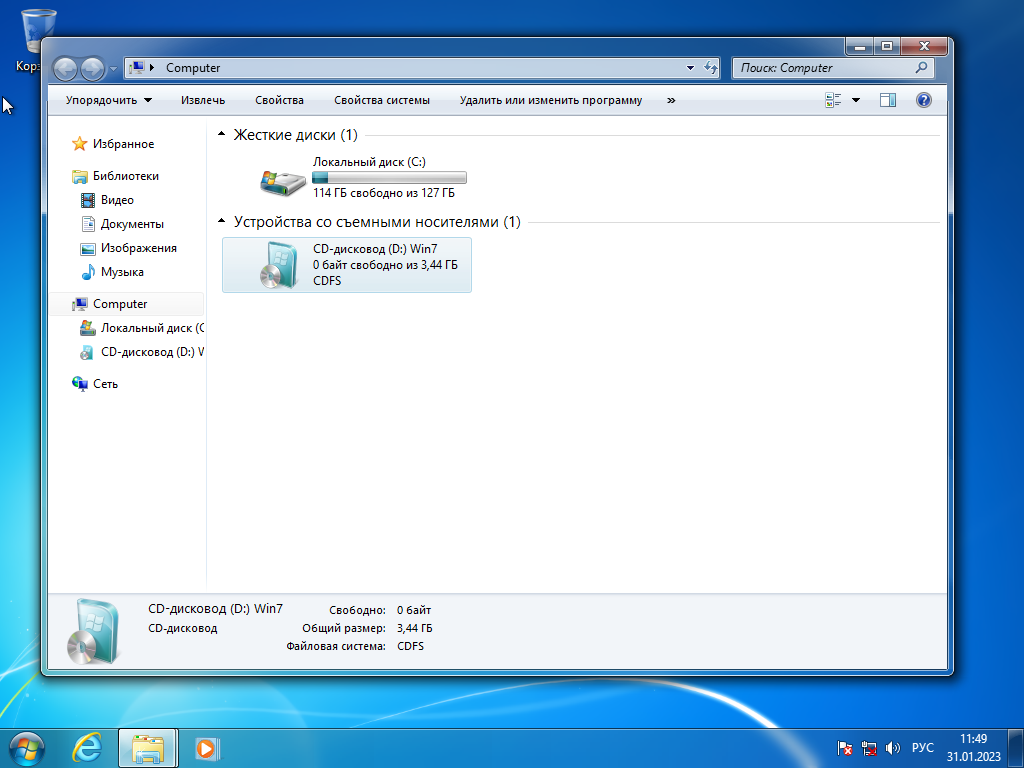The image size is (1024, 768).
Task: Open Музыка library in sidebar
Action: [122, 272]
